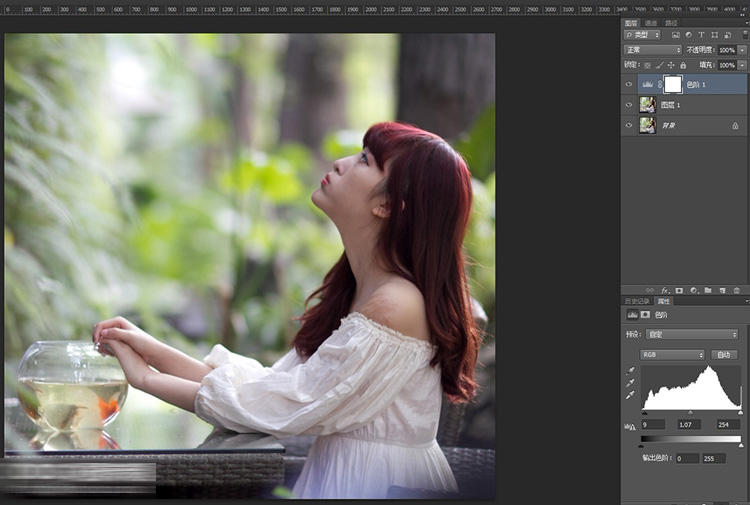Toggle visibility of 图层 1 layer
The height and width of the screenshot is (505, 750).
[629, 105]
